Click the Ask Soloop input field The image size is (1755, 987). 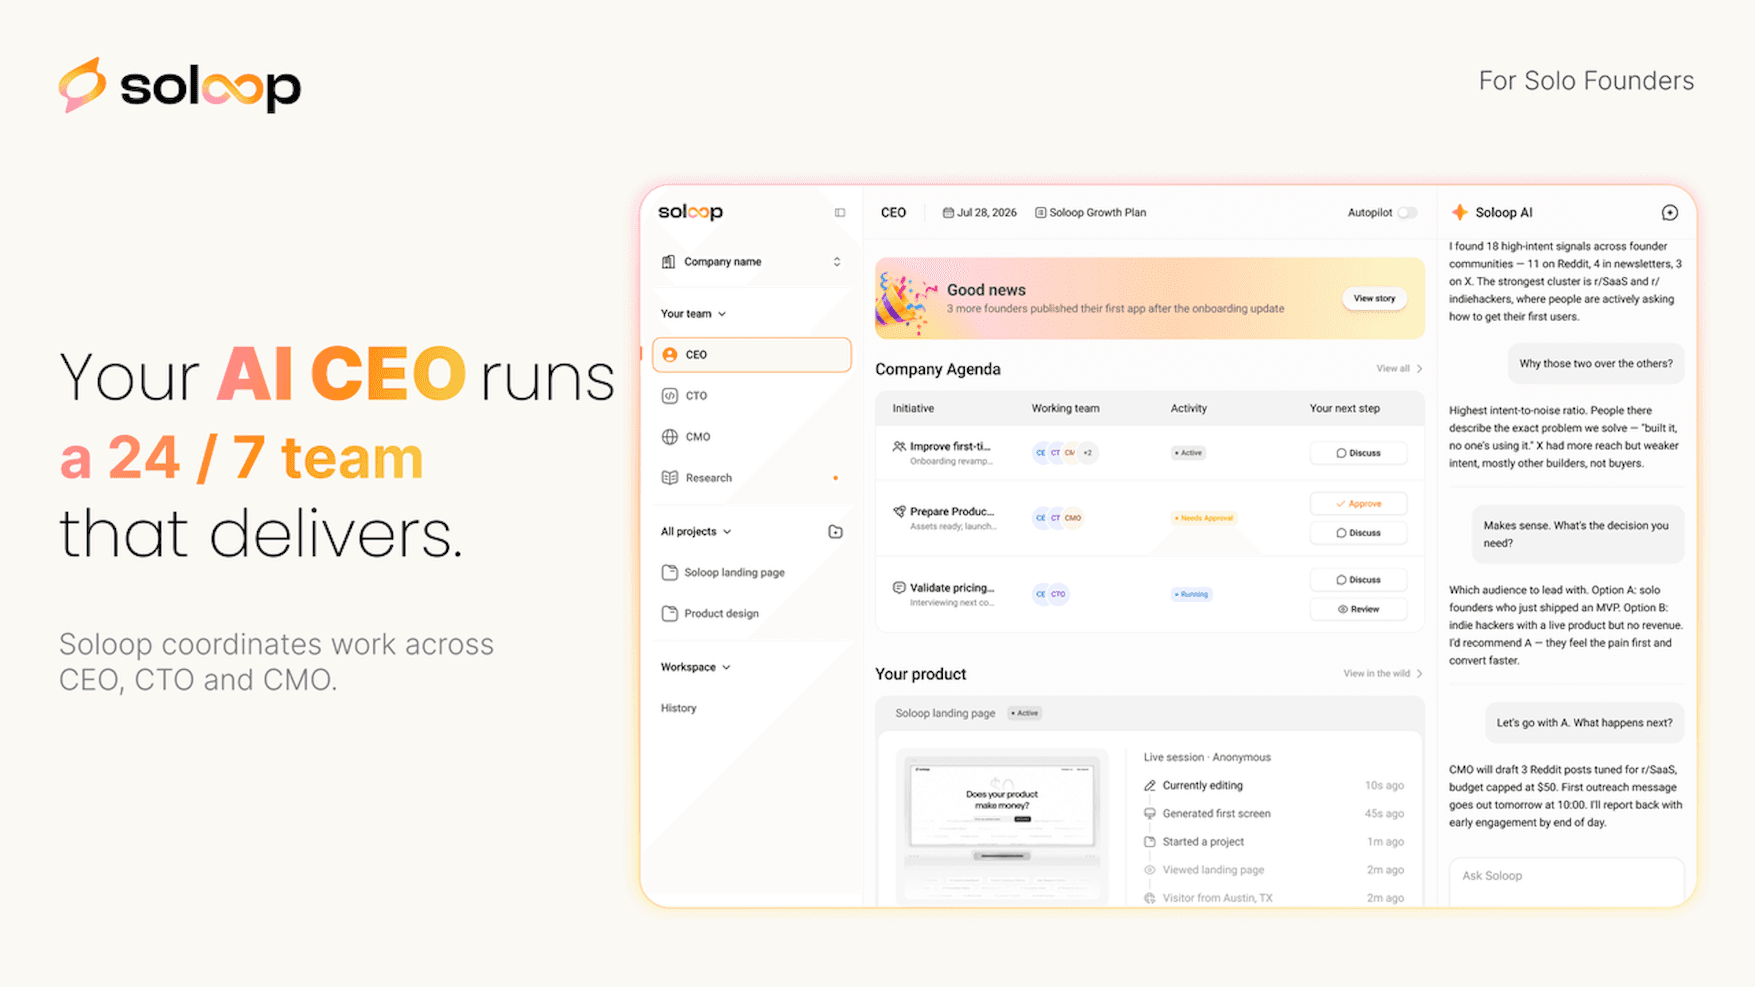(x=1566, y=880)
